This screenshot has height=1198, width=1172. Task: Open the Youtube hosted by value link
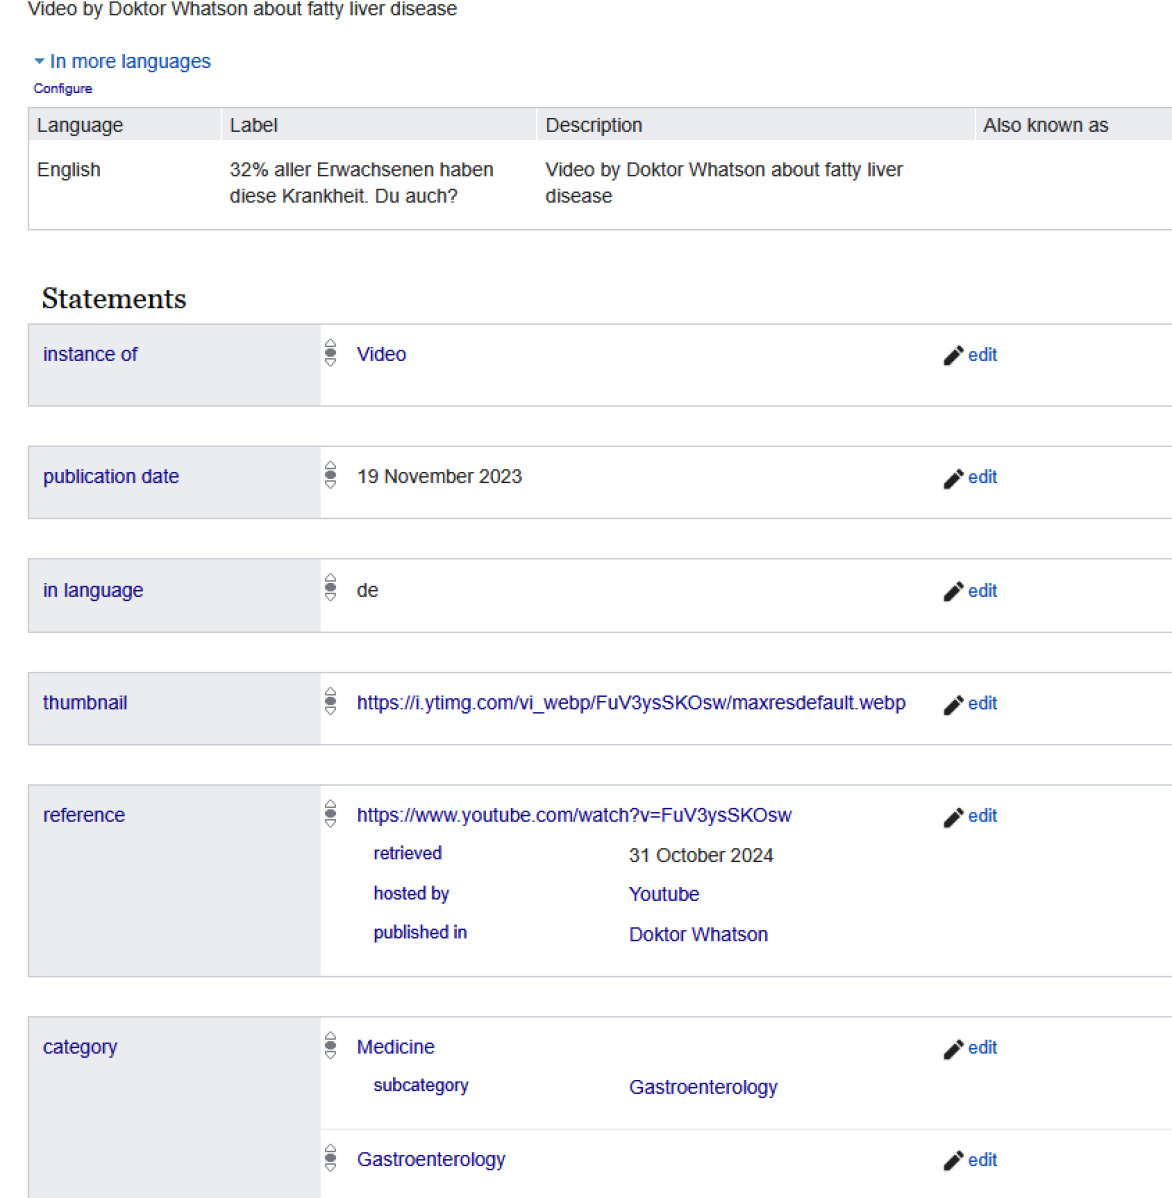663,895
